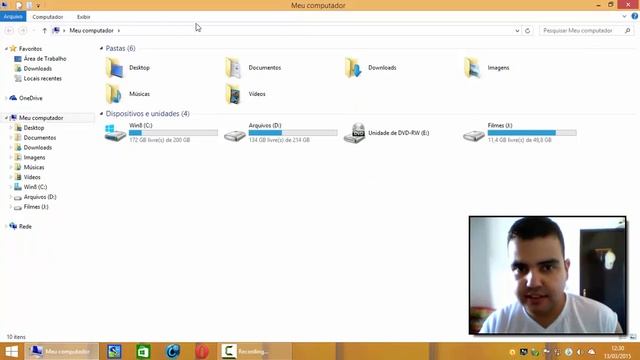The image size is (640, 360).
Task: Select the Win8 (C:) drive icon
Action: [x=115, y=133]
